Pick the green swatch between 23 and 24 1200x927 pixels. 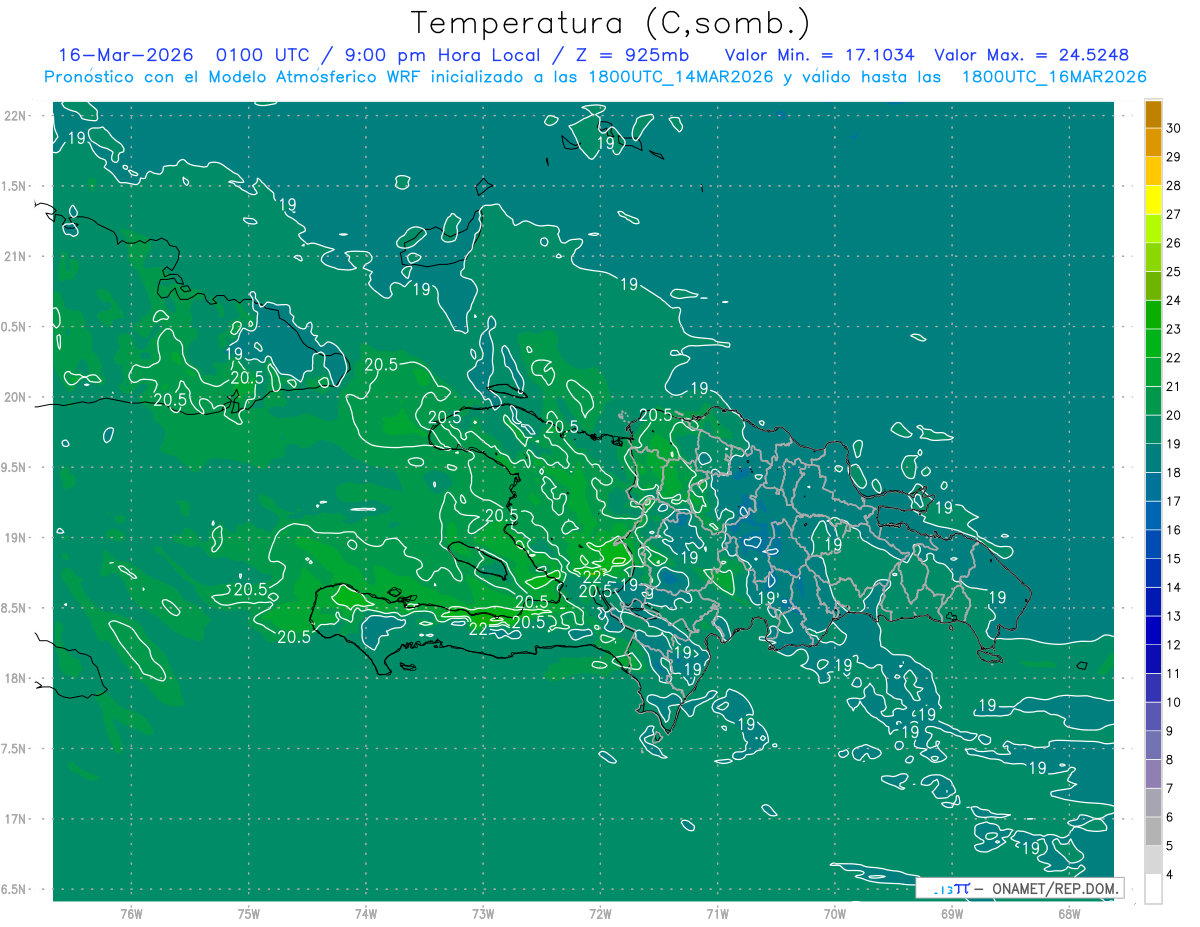click(x=1153, y=315)
